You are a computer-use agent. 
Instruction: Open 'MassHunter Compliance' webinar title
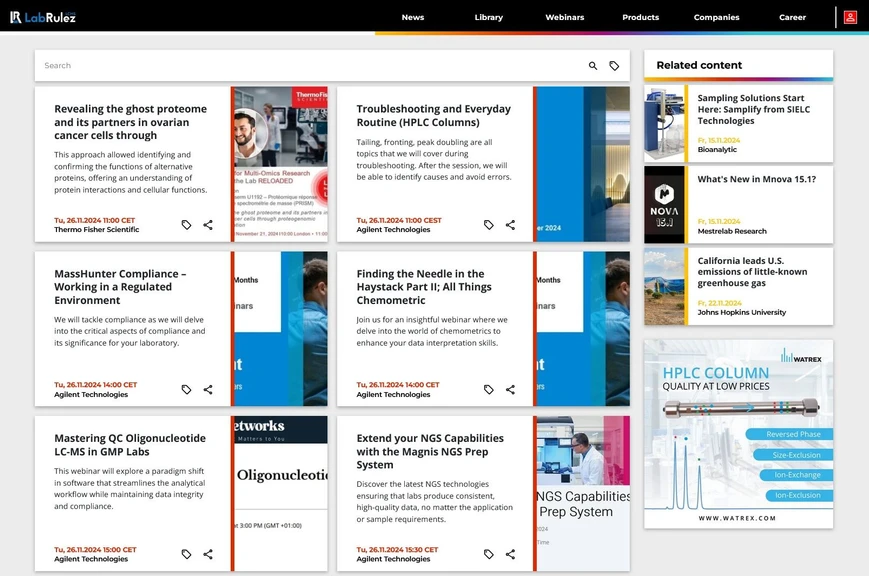click(x=120, y=287)
